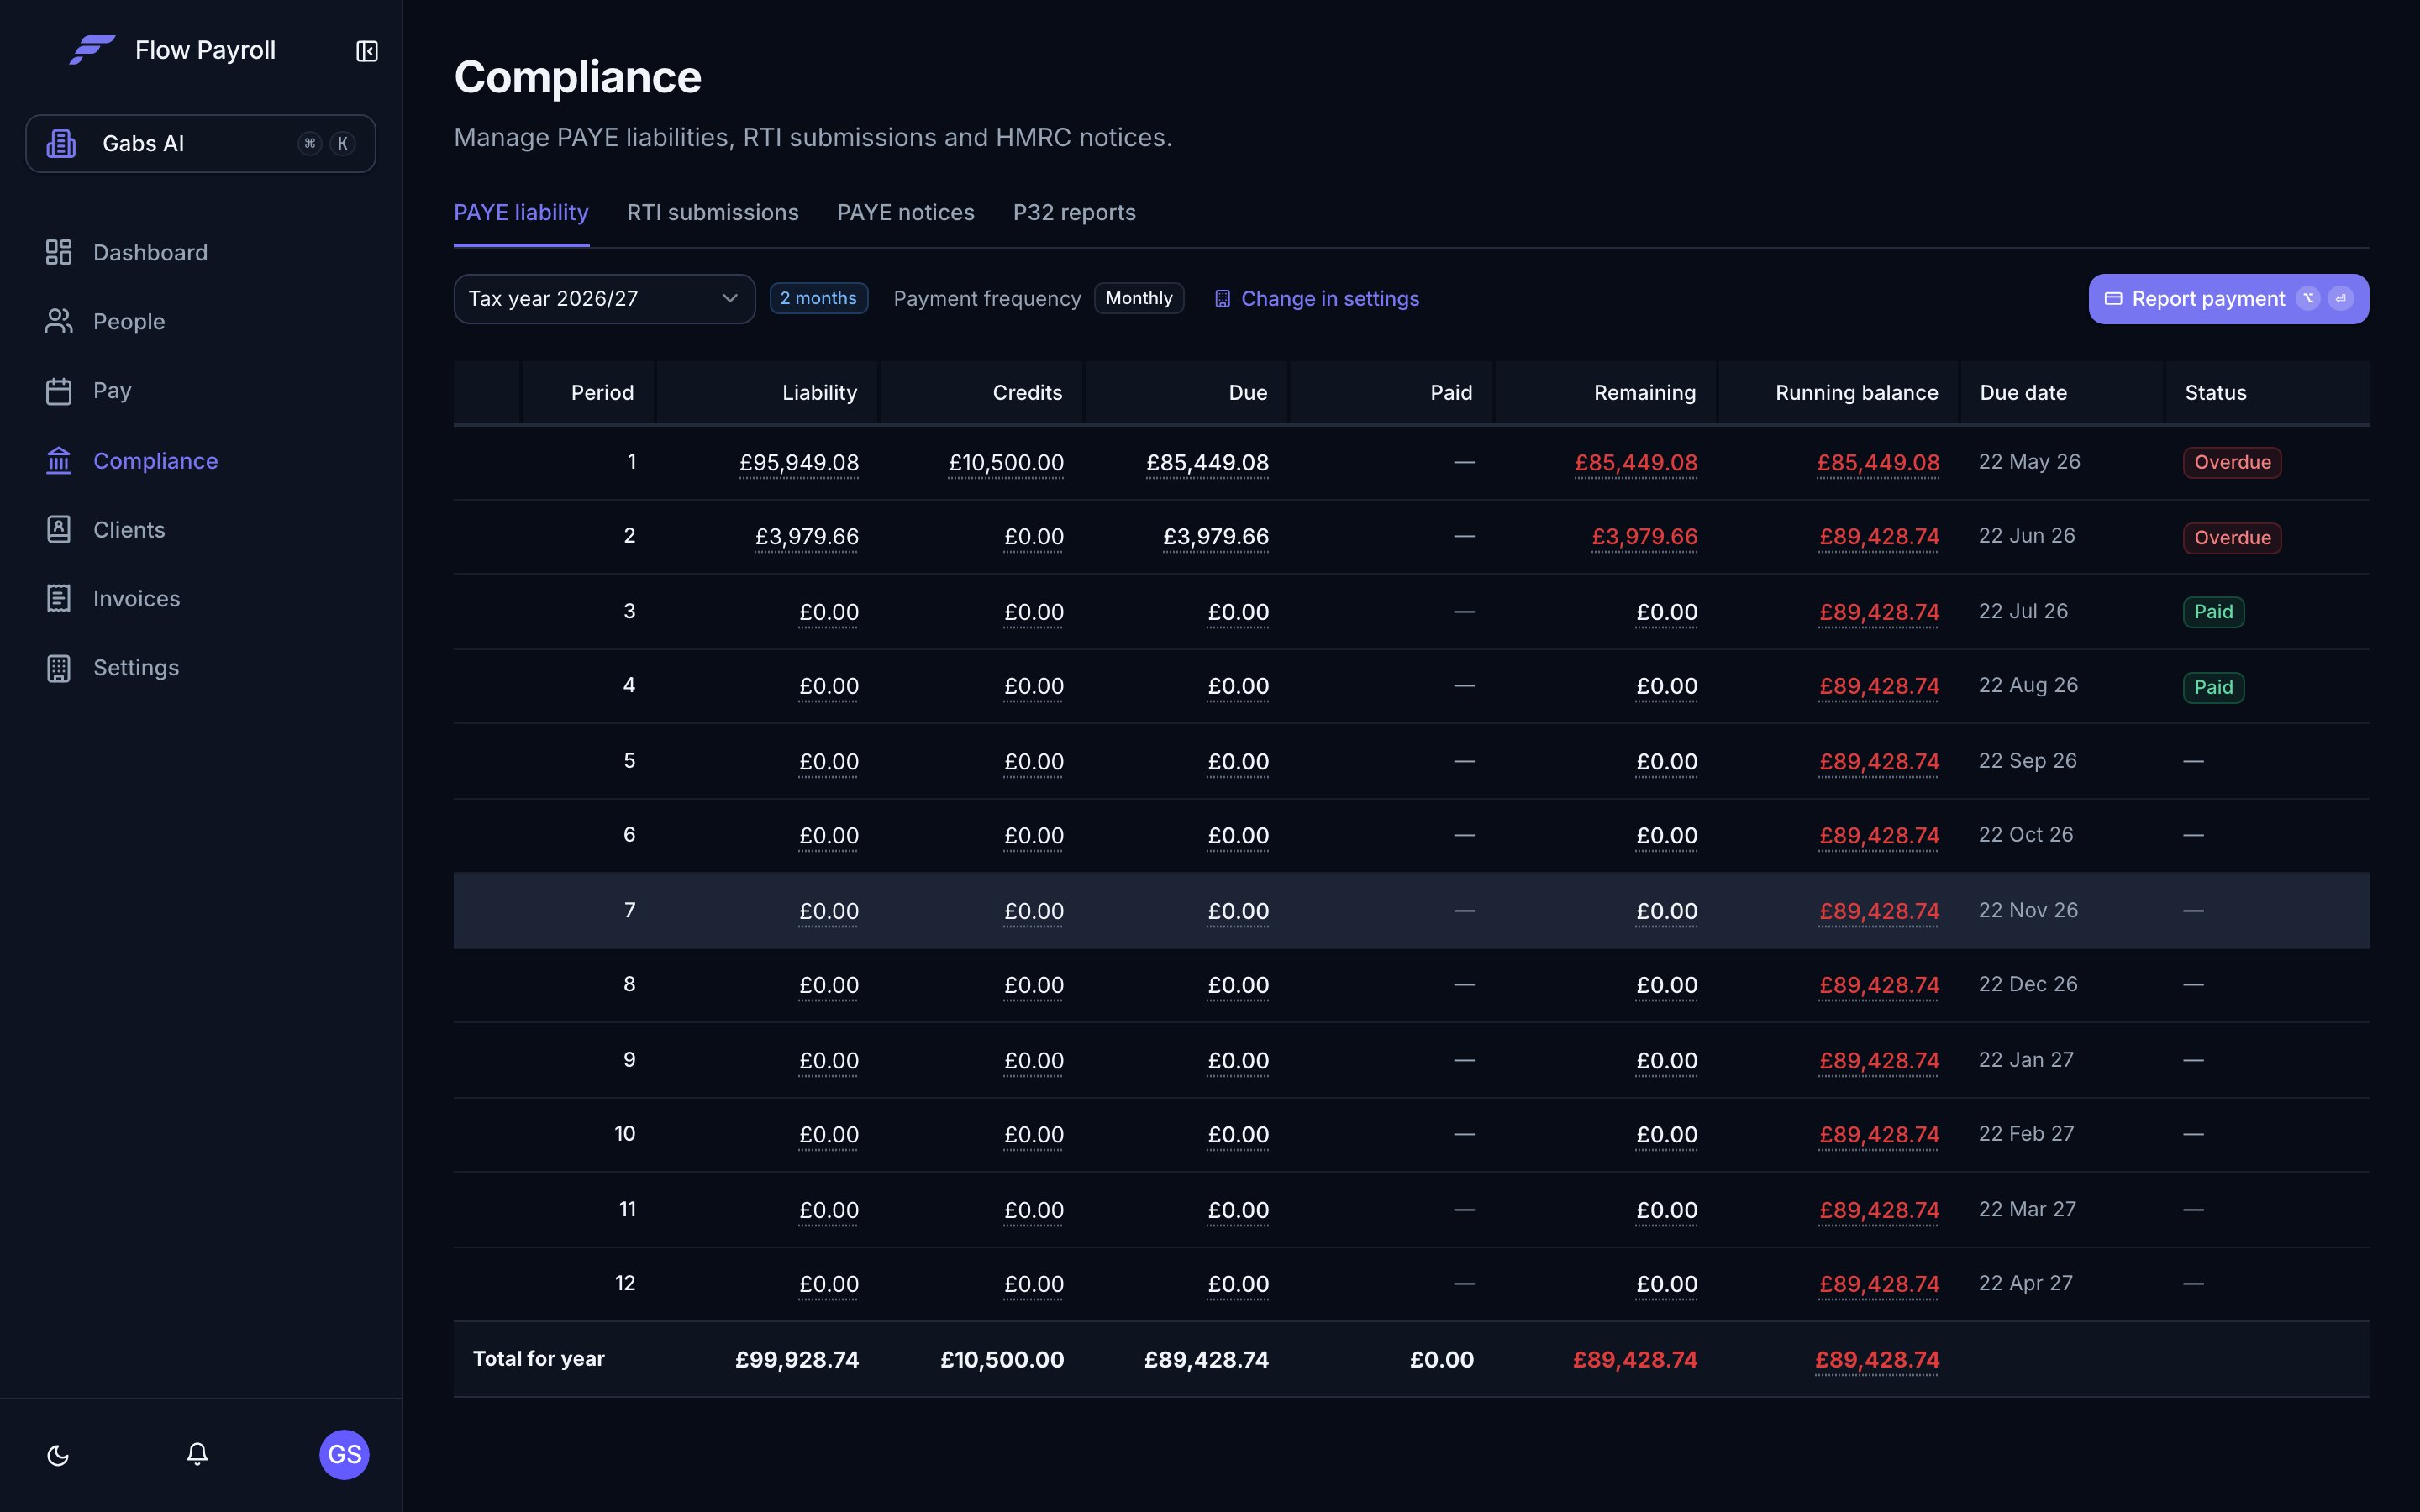Open the Gabs AI company switcher
2420x1512 pixels.
(201, 144)
